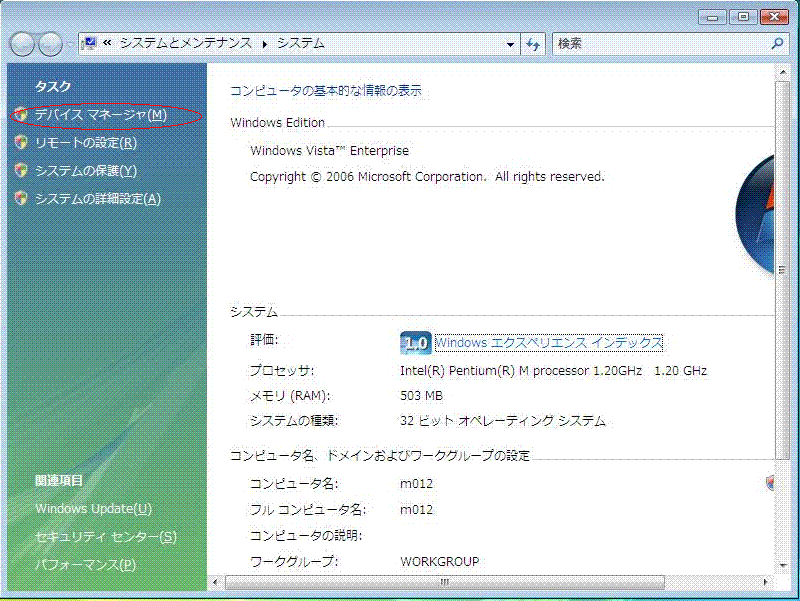Select システムとメンテナンス breadcrumb
Viewport: 800px width, 601px height.
point(186,43)
